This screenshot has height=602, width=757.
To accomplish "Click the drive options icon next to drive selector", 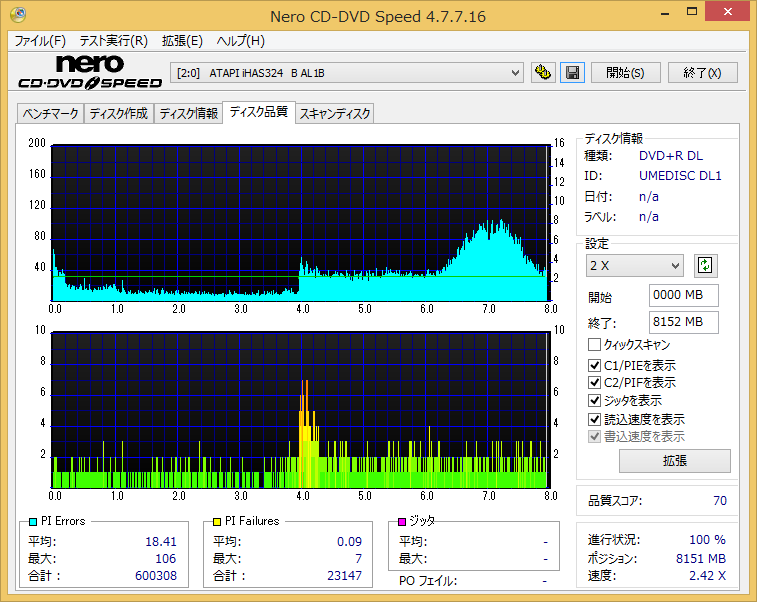I will click(x=543, y=73).
